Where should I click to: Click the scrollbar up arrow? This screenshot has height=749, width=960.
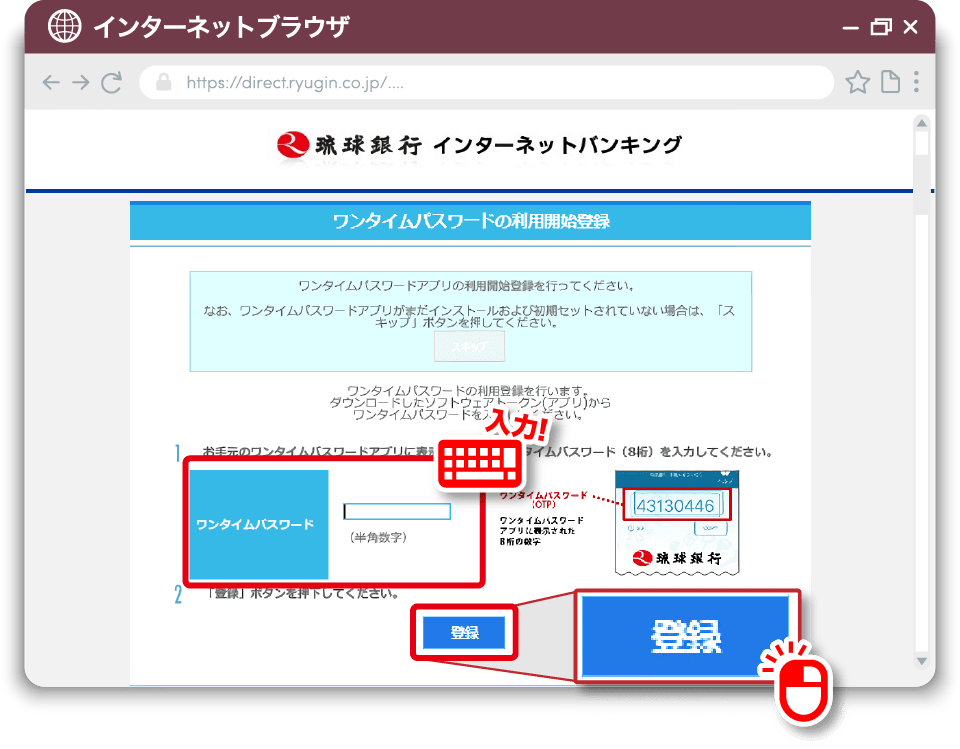tap(922, 123)
